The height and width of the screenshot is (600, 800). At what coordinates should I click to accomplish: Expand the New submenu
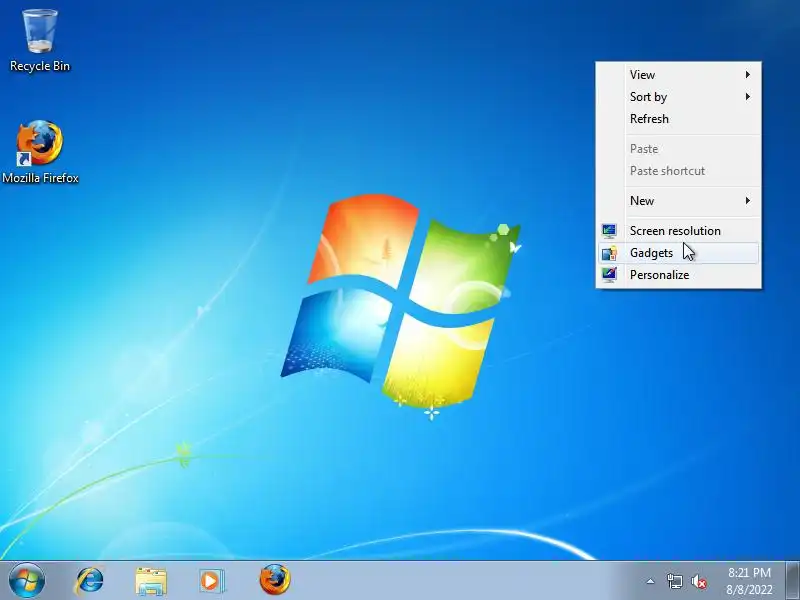[679, 201]
